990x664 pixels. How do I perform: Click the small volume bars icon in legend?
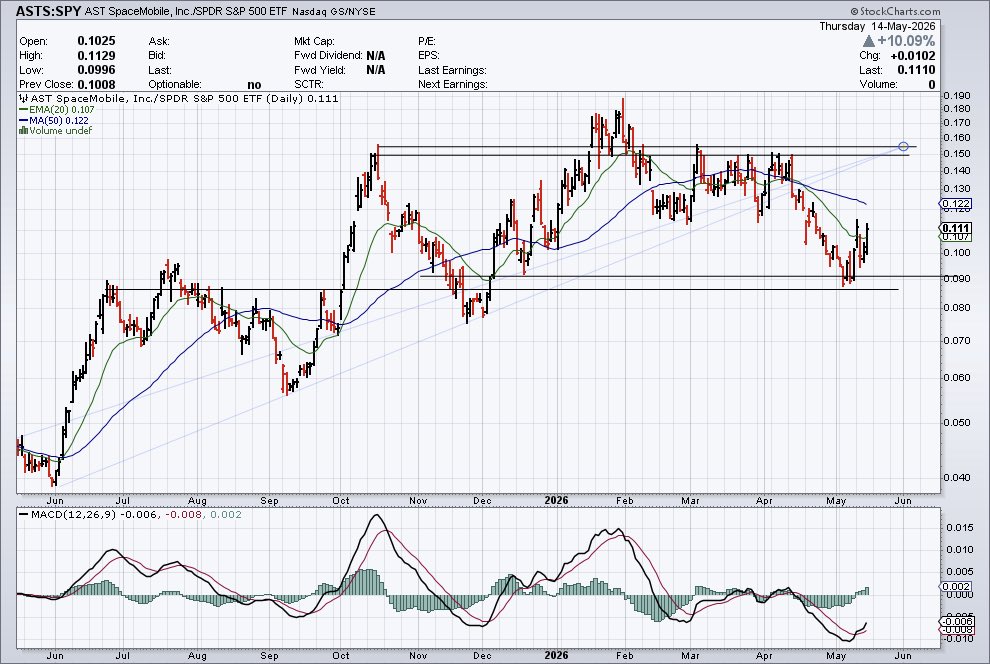pyautogui.click(x=23, y=130)
